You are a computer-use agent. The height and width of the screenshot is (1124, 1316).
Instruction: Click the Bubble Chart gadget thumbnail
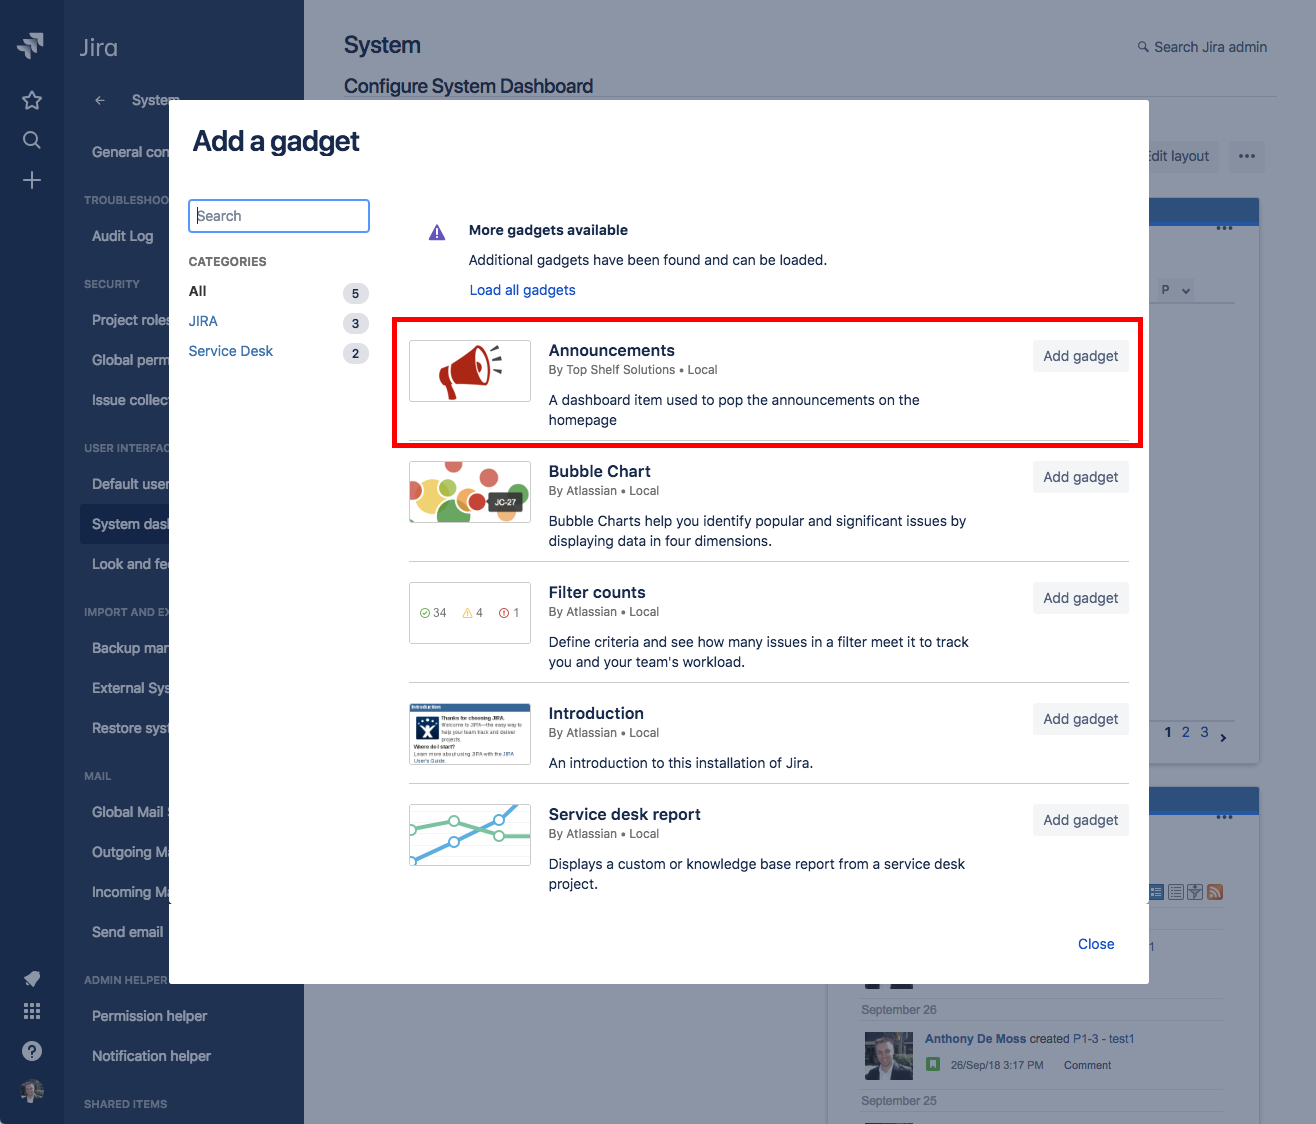(x=470, y=492)
